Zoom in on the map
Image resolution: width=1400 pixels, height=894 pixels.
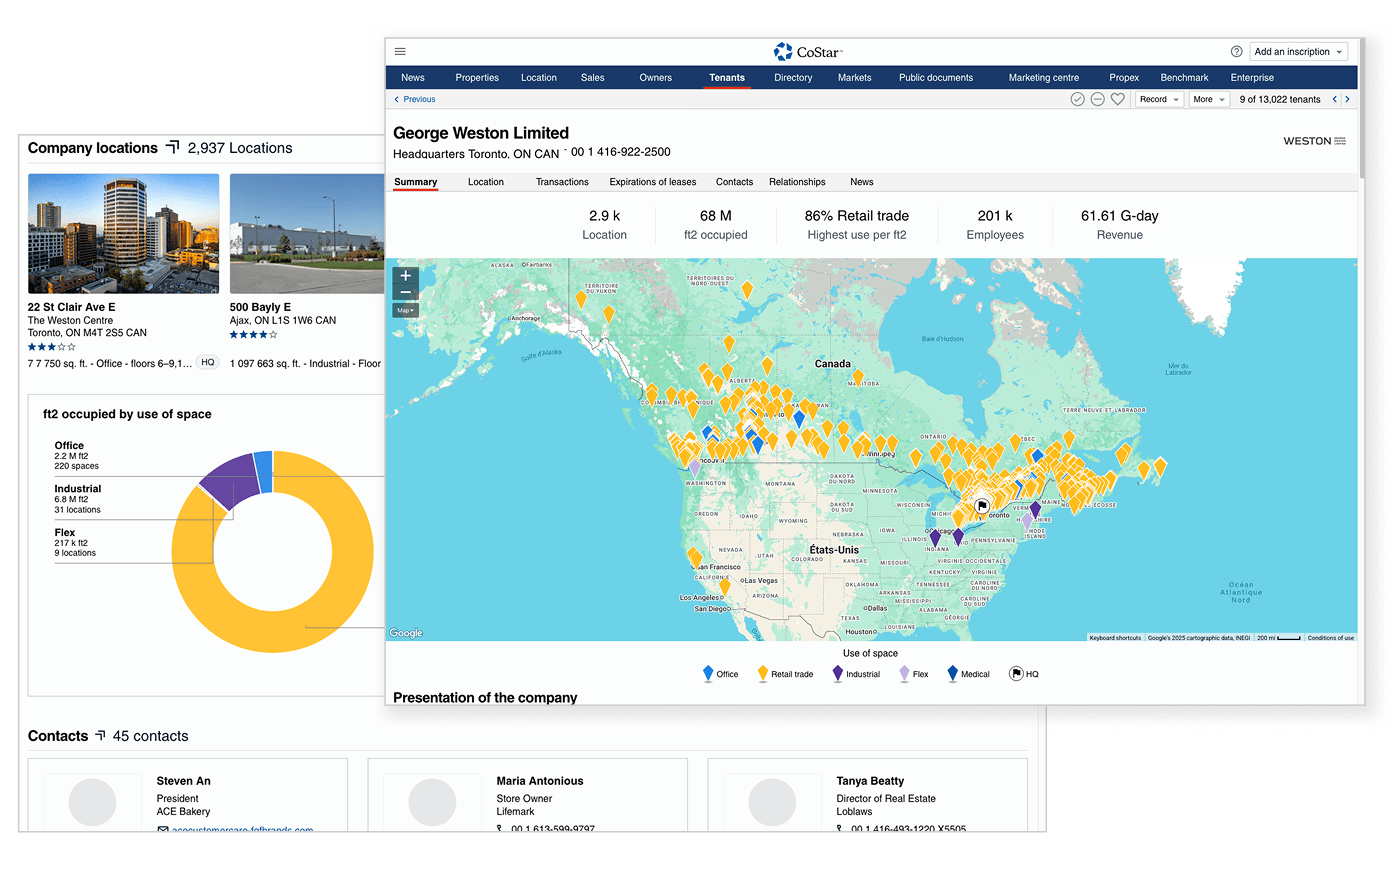click(x=405, y=276)
